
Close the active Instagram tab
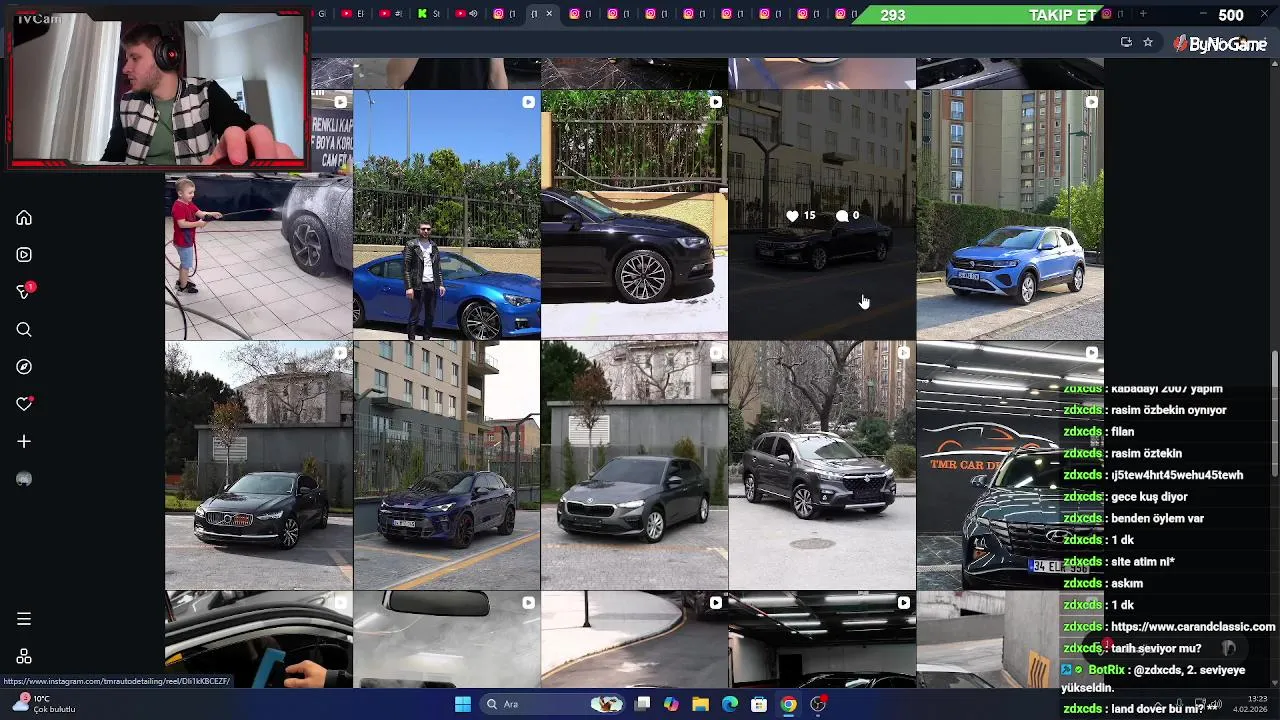(549, 14)
